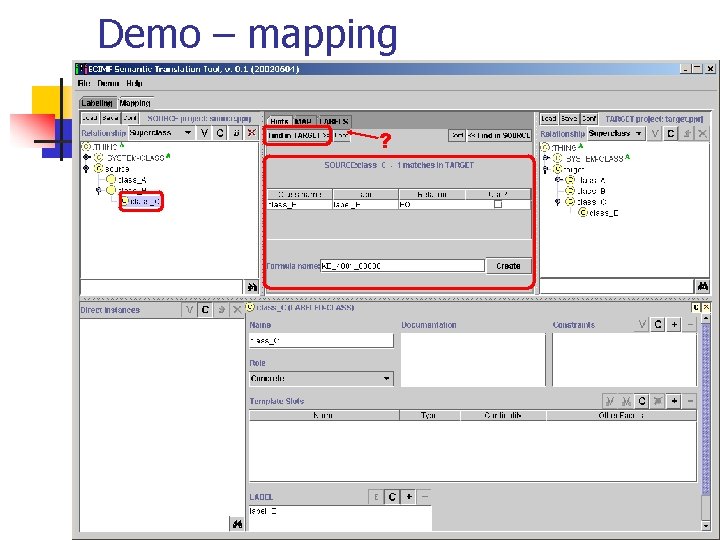Click the scroll-down arrow of class form

tap(706, 525)
